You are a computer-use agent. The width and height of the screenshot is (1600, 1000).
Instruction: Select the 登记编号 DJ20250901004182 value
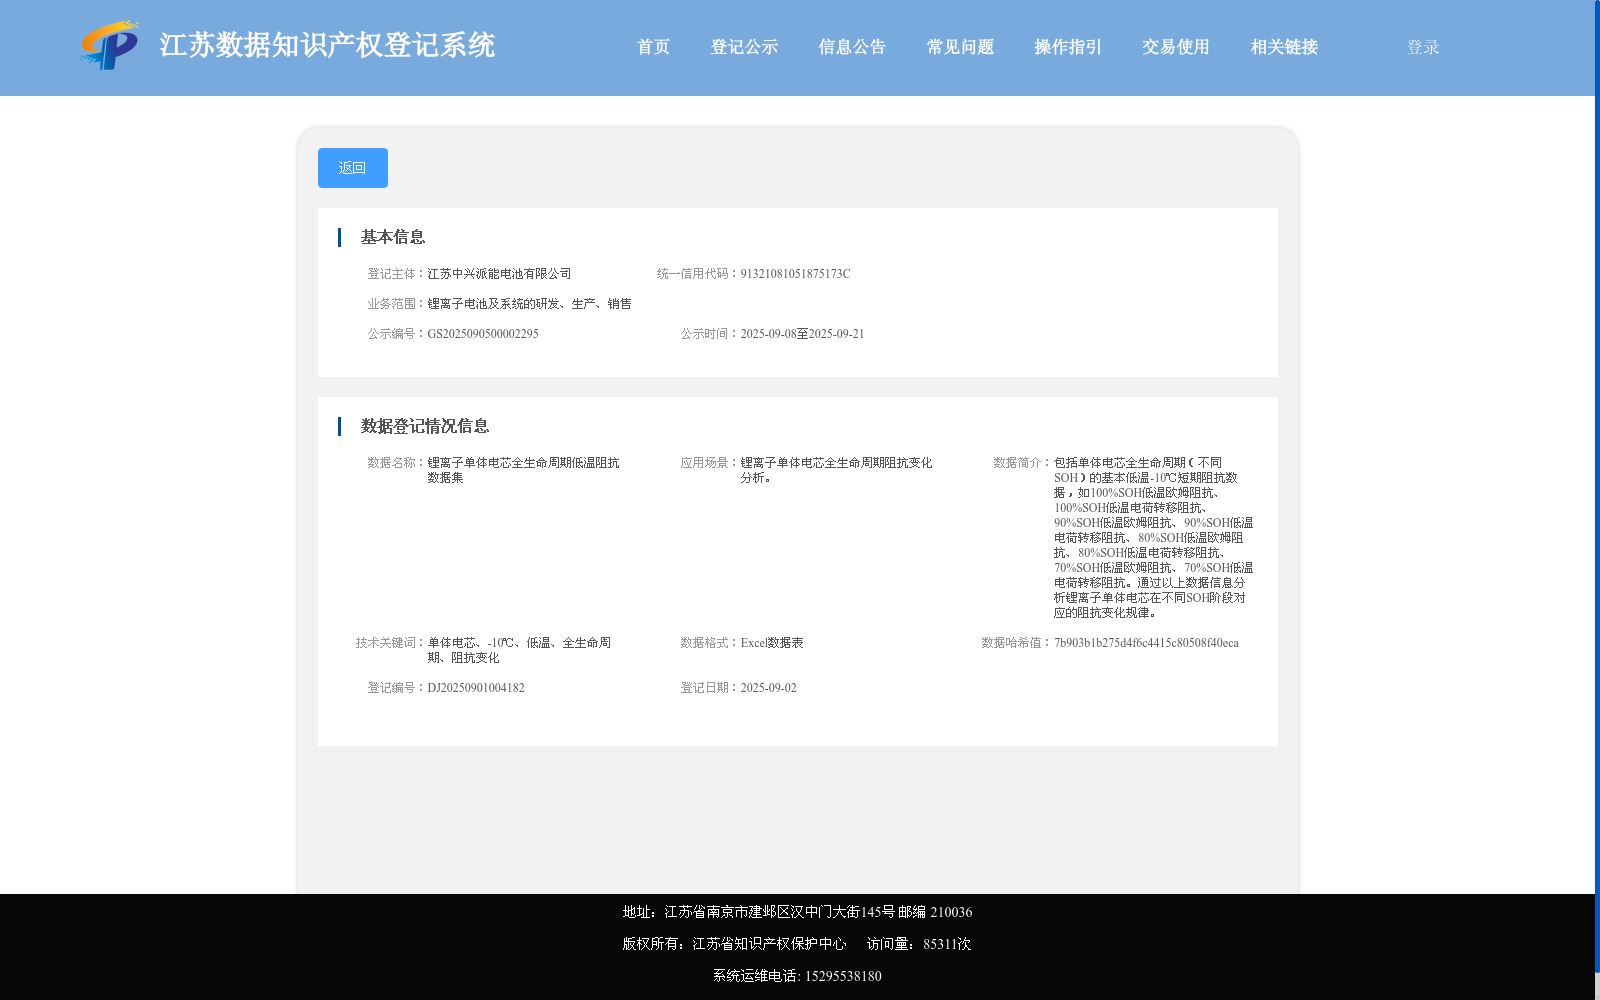click(476, 687)
